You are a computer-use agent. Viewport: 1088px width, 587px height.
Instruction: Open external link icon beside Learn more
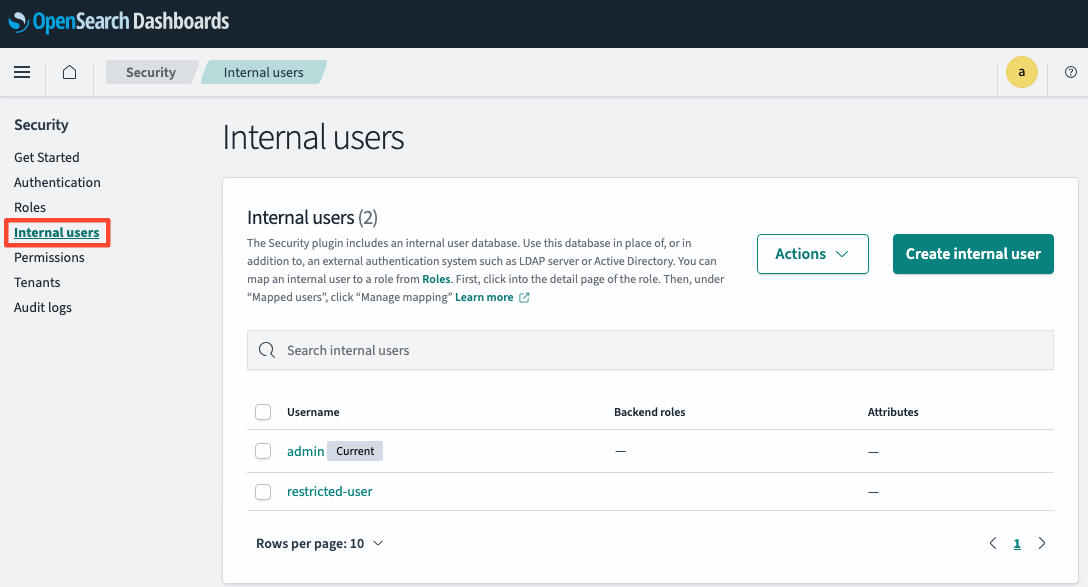pos(525,298)
